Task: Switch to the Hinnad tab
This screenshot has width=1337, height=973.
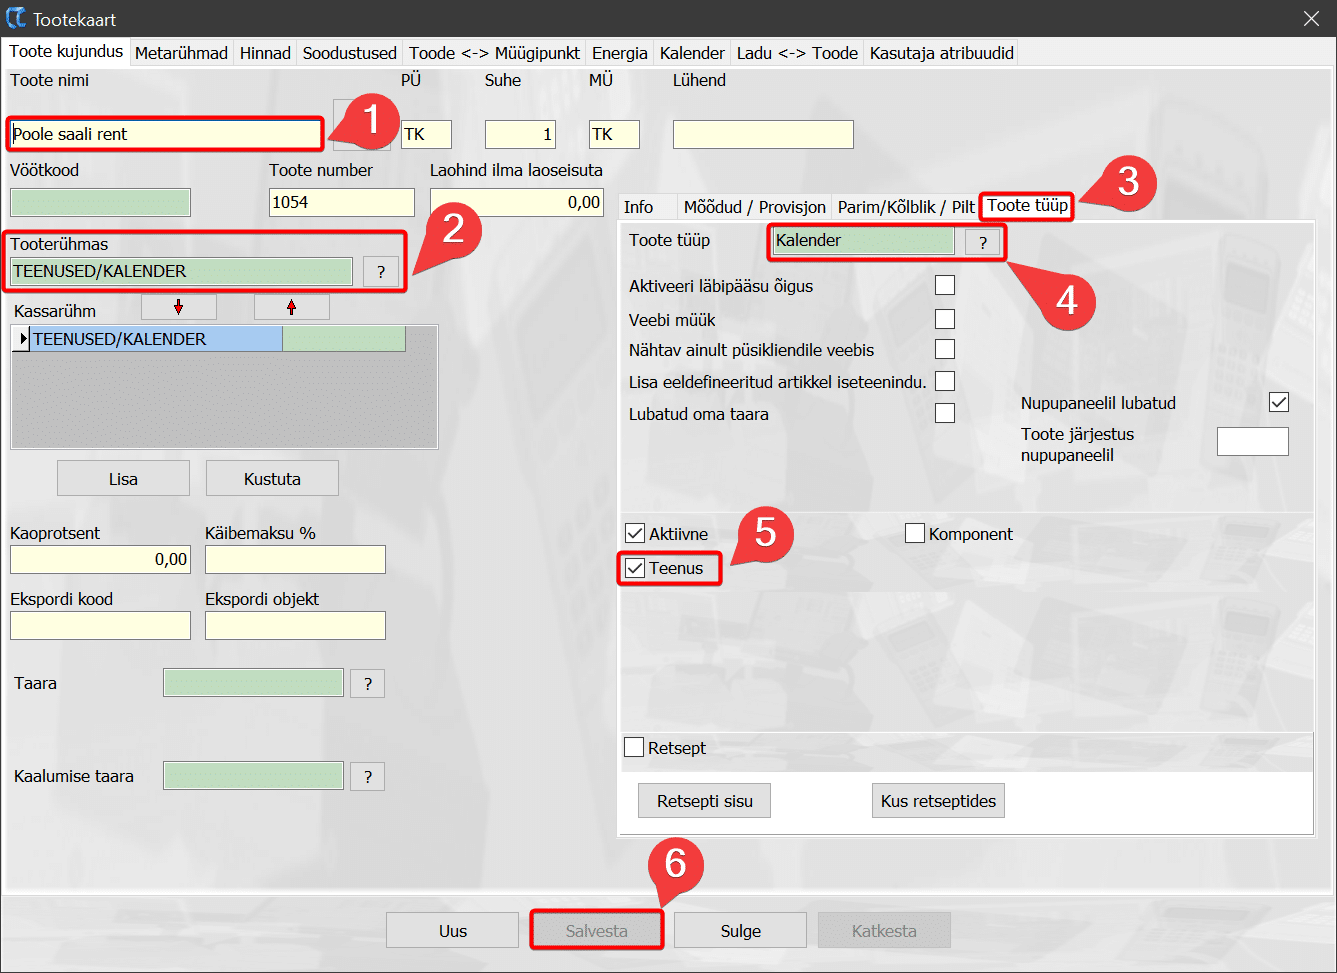Action: coord(265,53)
